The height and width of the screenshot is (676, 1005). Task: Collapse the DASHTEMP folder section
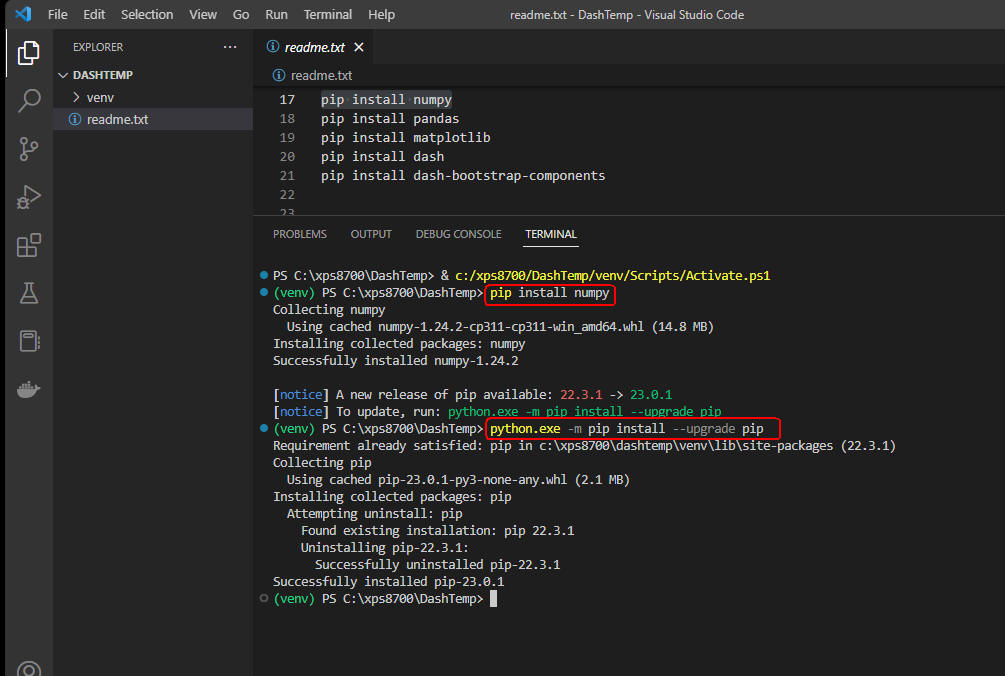point(63,75)
